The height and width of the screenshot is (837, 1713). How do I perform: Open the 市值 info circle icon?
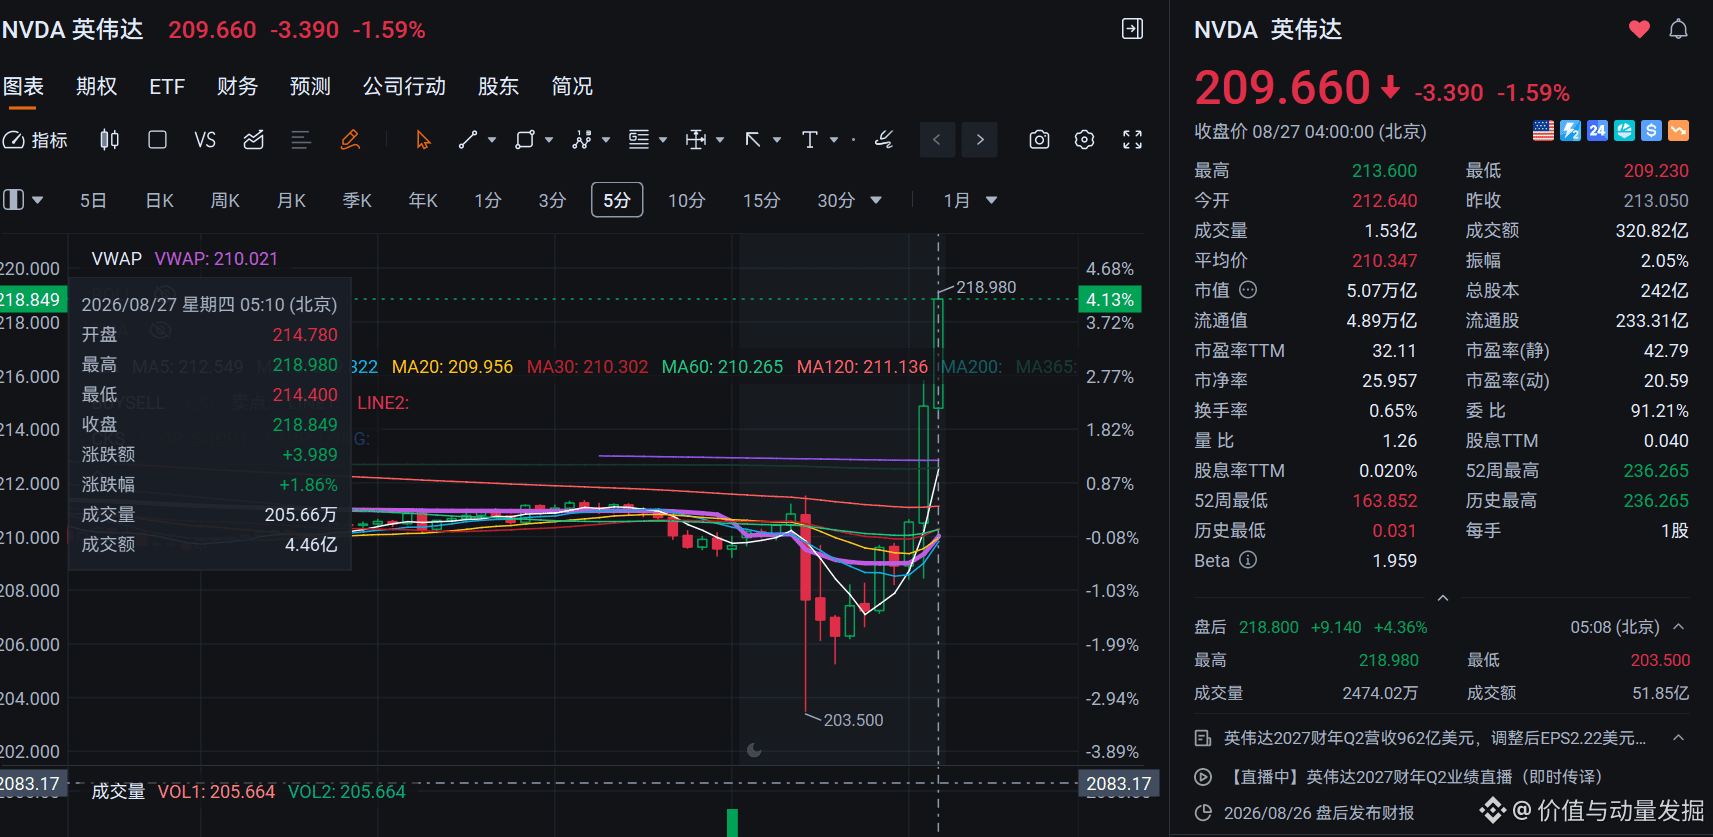click(1248, 290)
